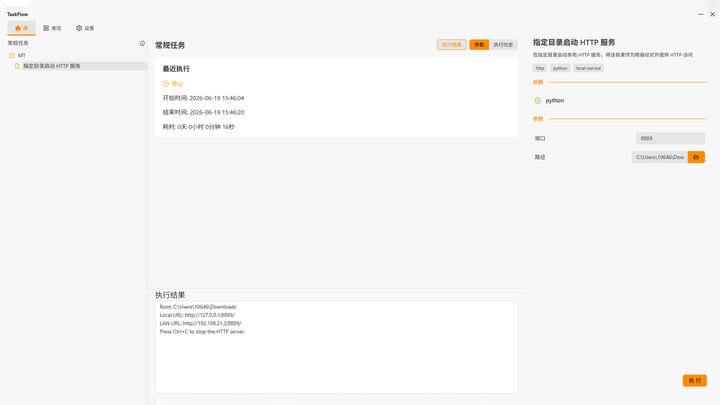Switch to the 发现 discover tab
720x405 pixels.
(52, 28)
